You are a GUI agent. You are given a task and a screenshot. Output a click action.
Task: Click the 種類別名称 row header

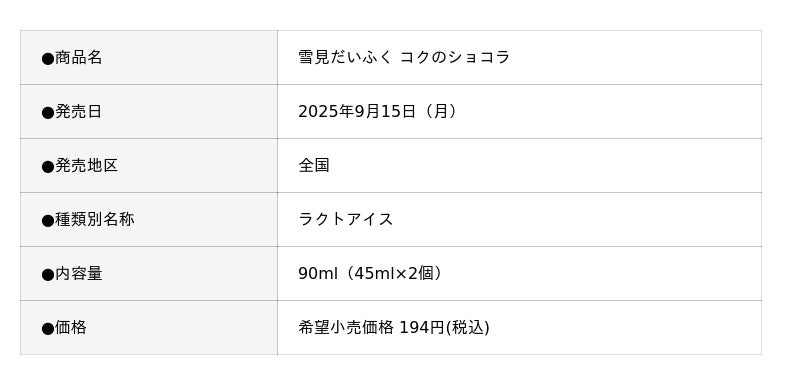149,220
